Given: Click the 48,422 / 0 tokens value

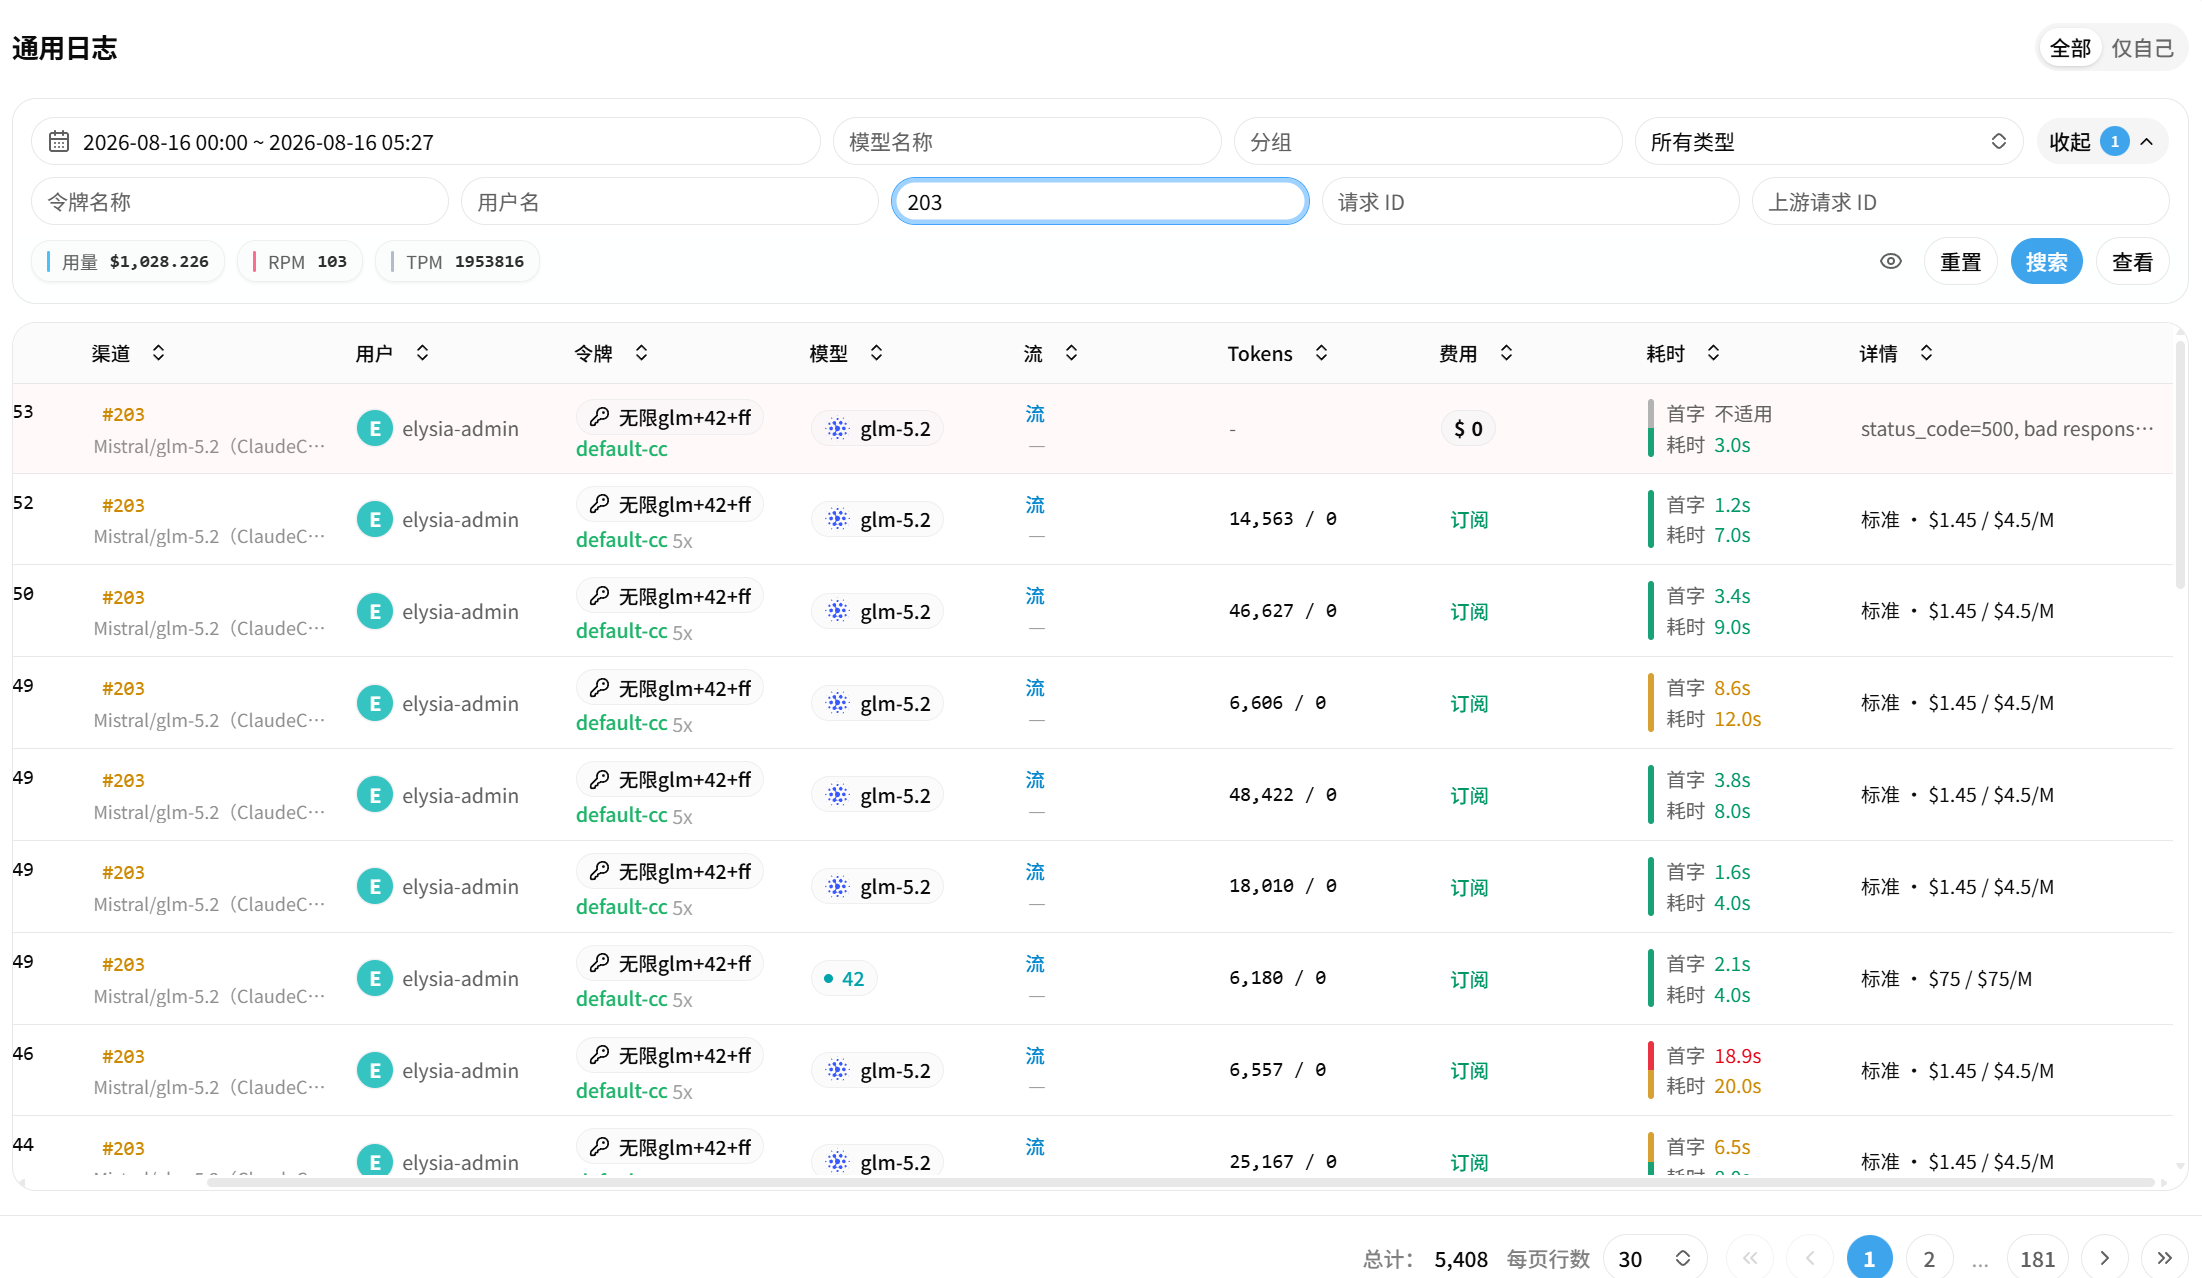Looking at the screenshot, I should pos(1283,795).
